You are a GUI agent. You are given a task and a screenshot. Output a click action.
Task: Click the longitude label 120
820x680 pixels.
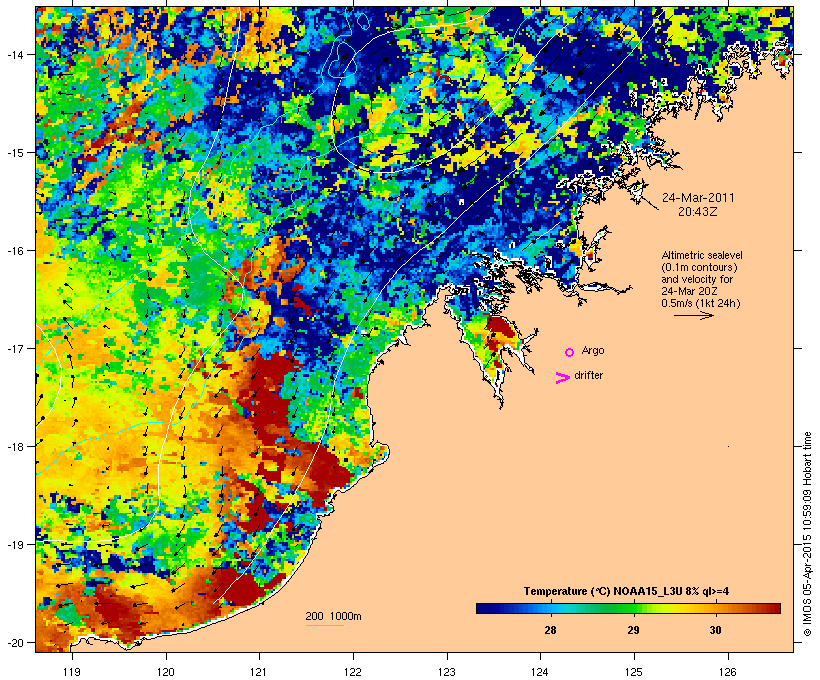[x=166, y=672]
